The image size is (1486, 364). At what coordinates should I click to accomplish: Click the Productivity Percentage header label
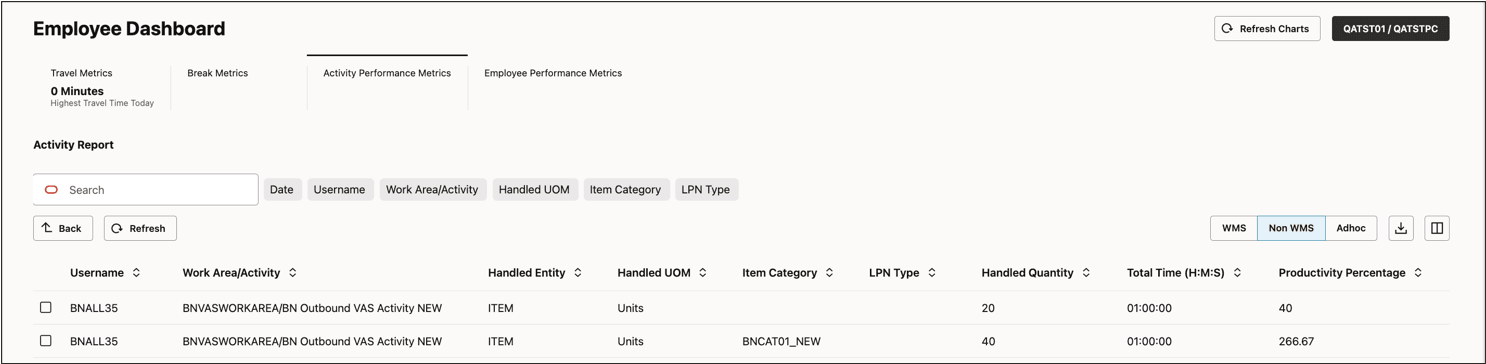tap(1342, 273)
